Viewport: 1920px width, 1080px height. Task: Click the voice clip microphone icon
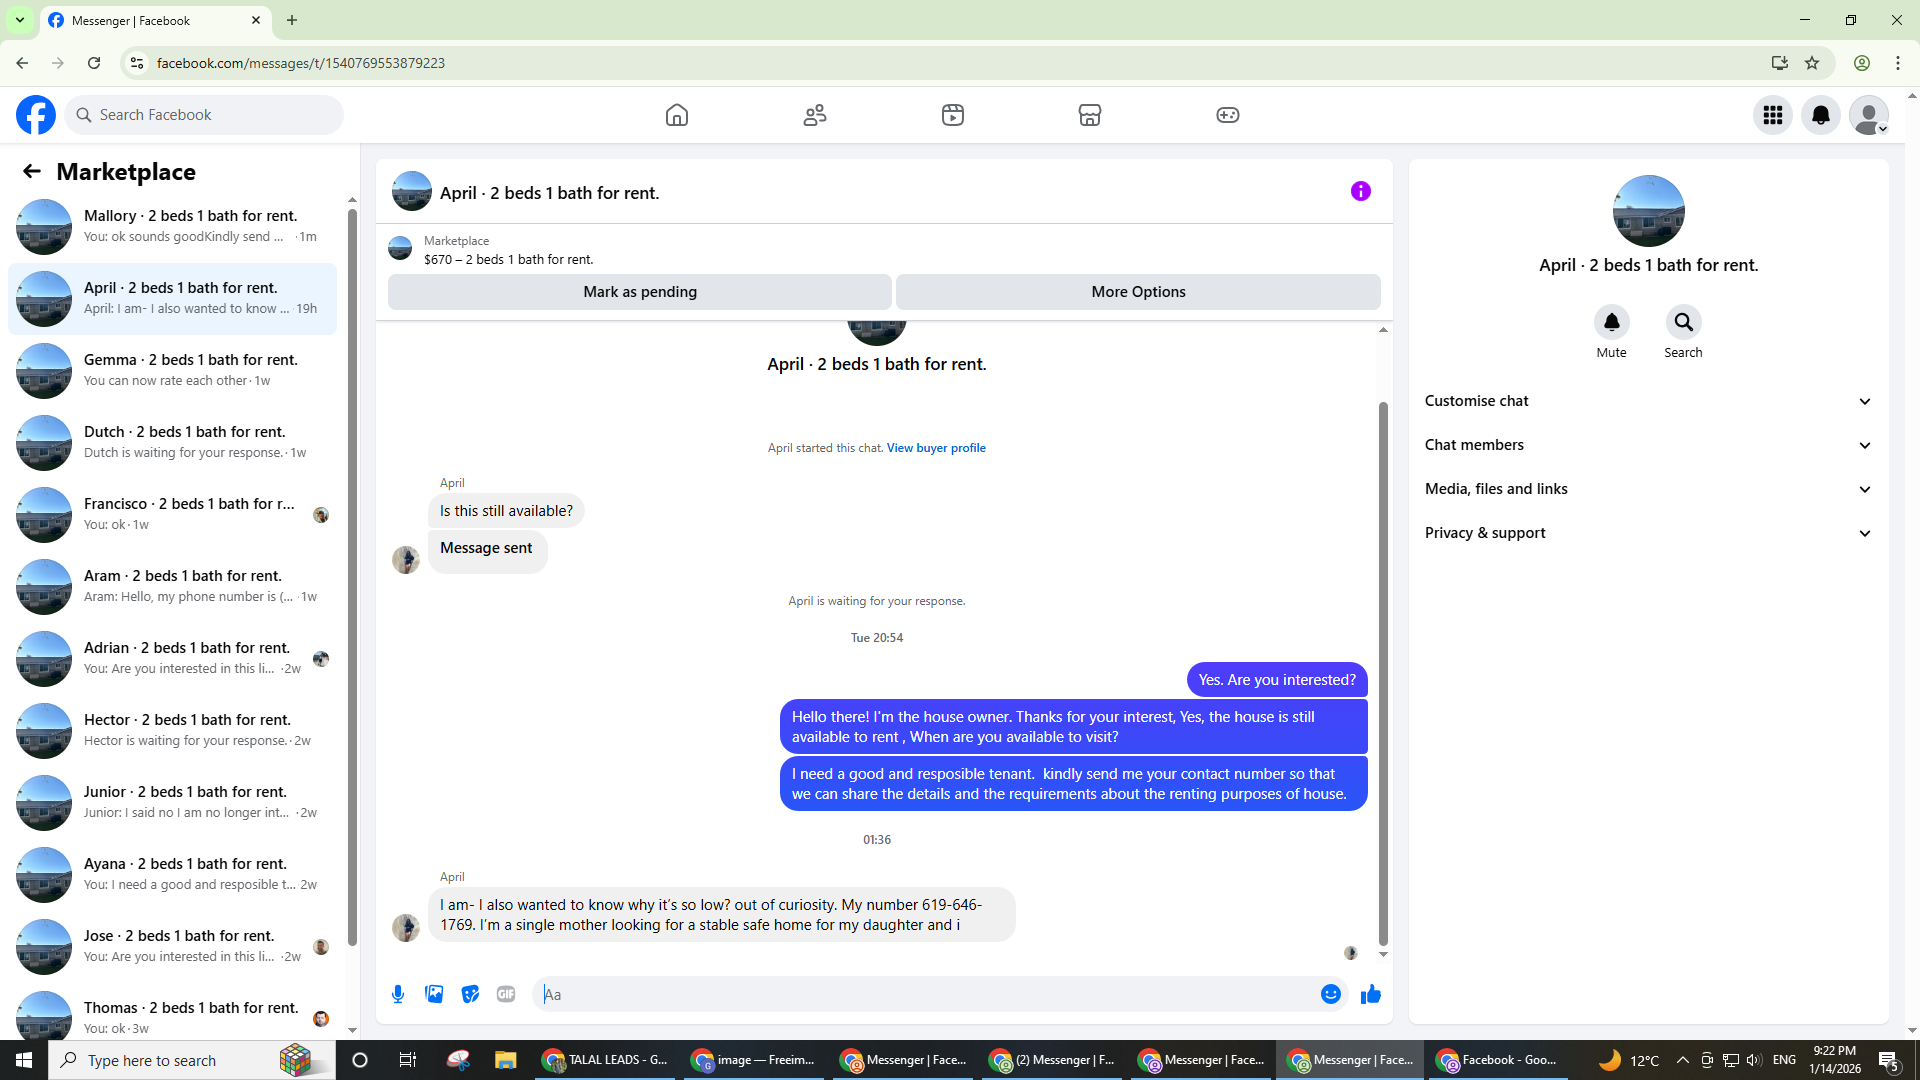pyautogui.click(x=398, y=994)
